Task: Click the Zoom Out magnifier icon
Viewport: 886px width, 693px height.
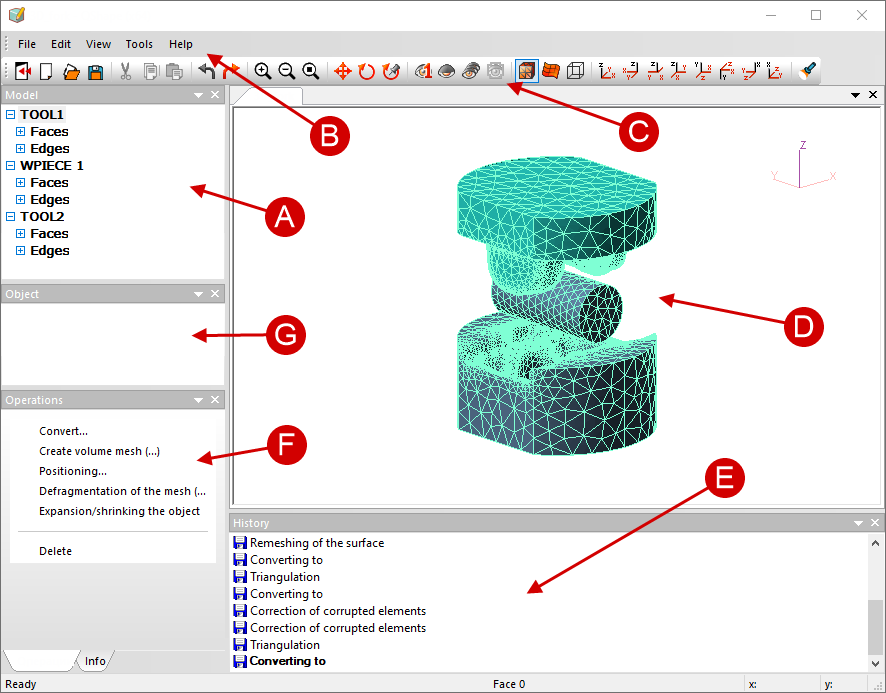Action: (x=287, y=71)
